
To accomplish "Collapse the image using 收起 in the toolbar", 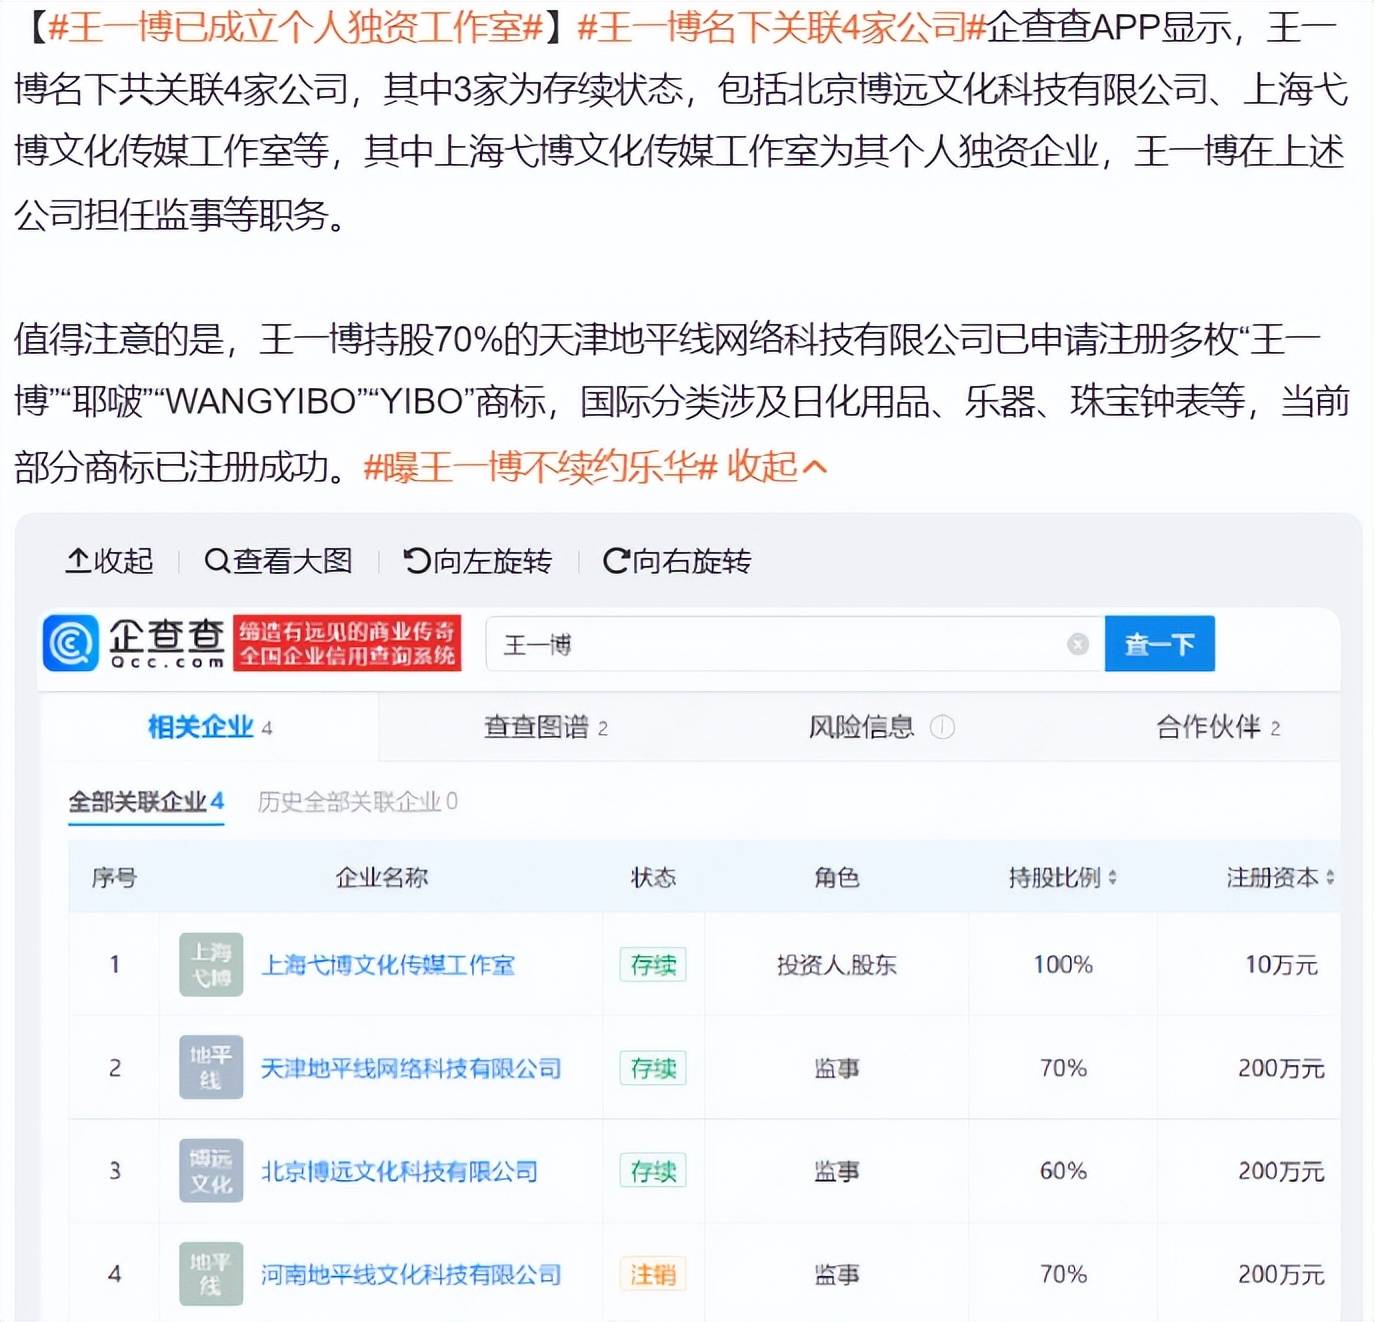I will [x=109, y=561].
